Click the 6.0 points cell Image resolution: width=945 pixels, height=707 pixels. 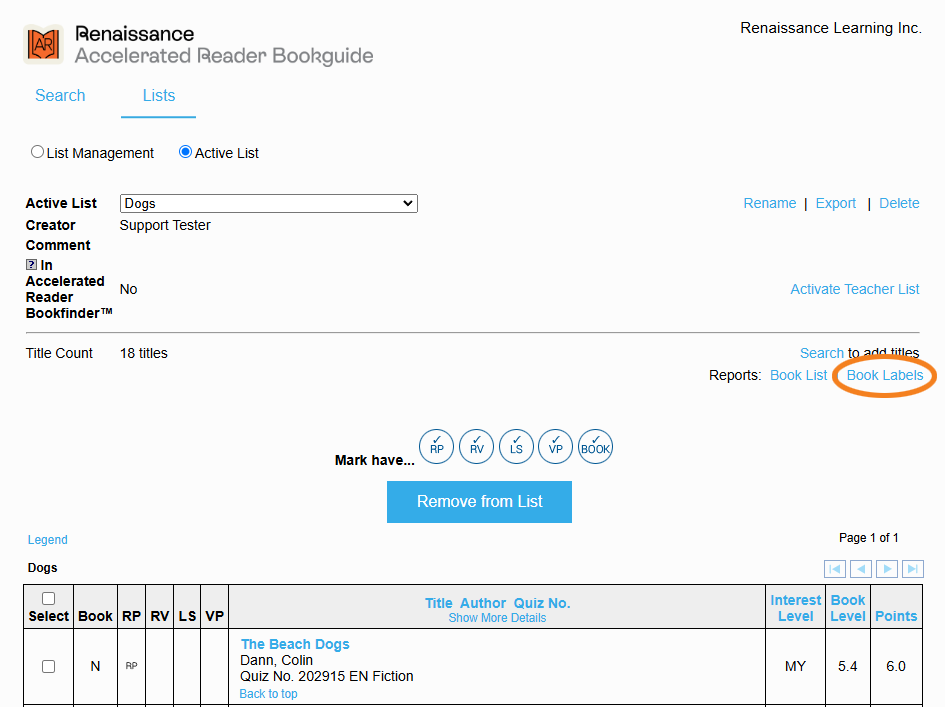click(x=896, y=666)
